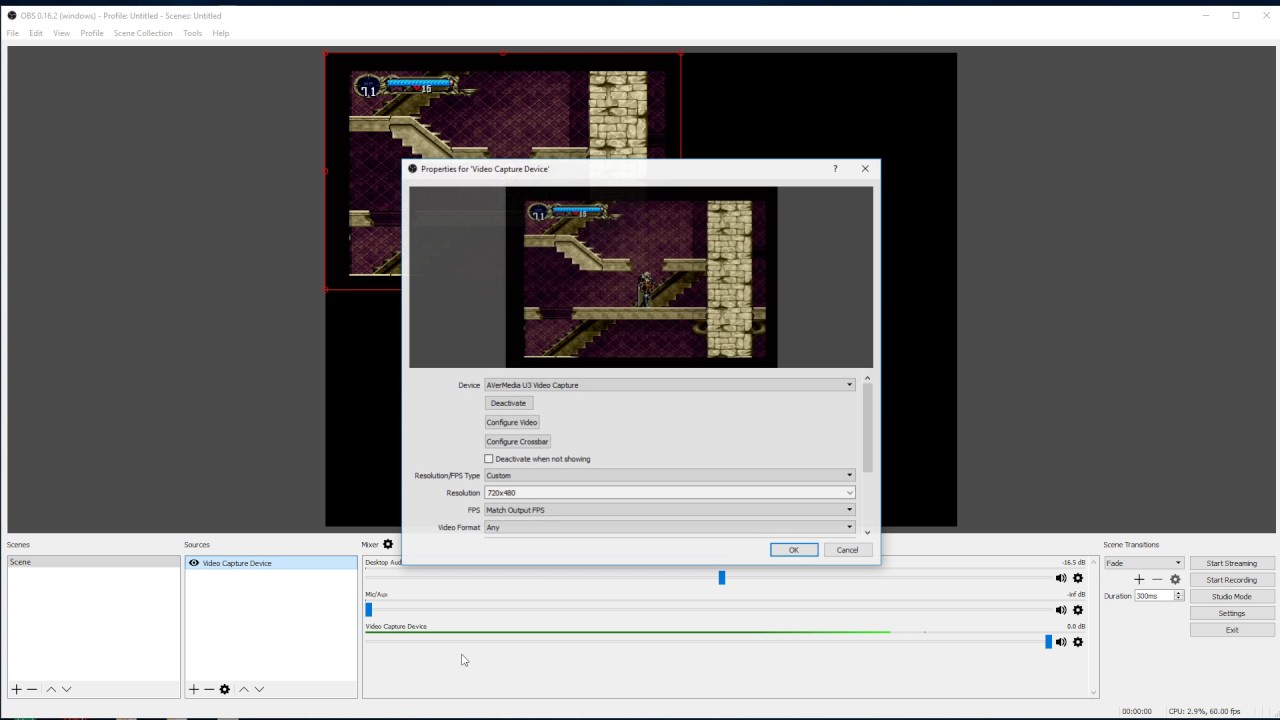
Task: Click Start Recording button
Action: pyautogui.click(x=1232, y=580)
